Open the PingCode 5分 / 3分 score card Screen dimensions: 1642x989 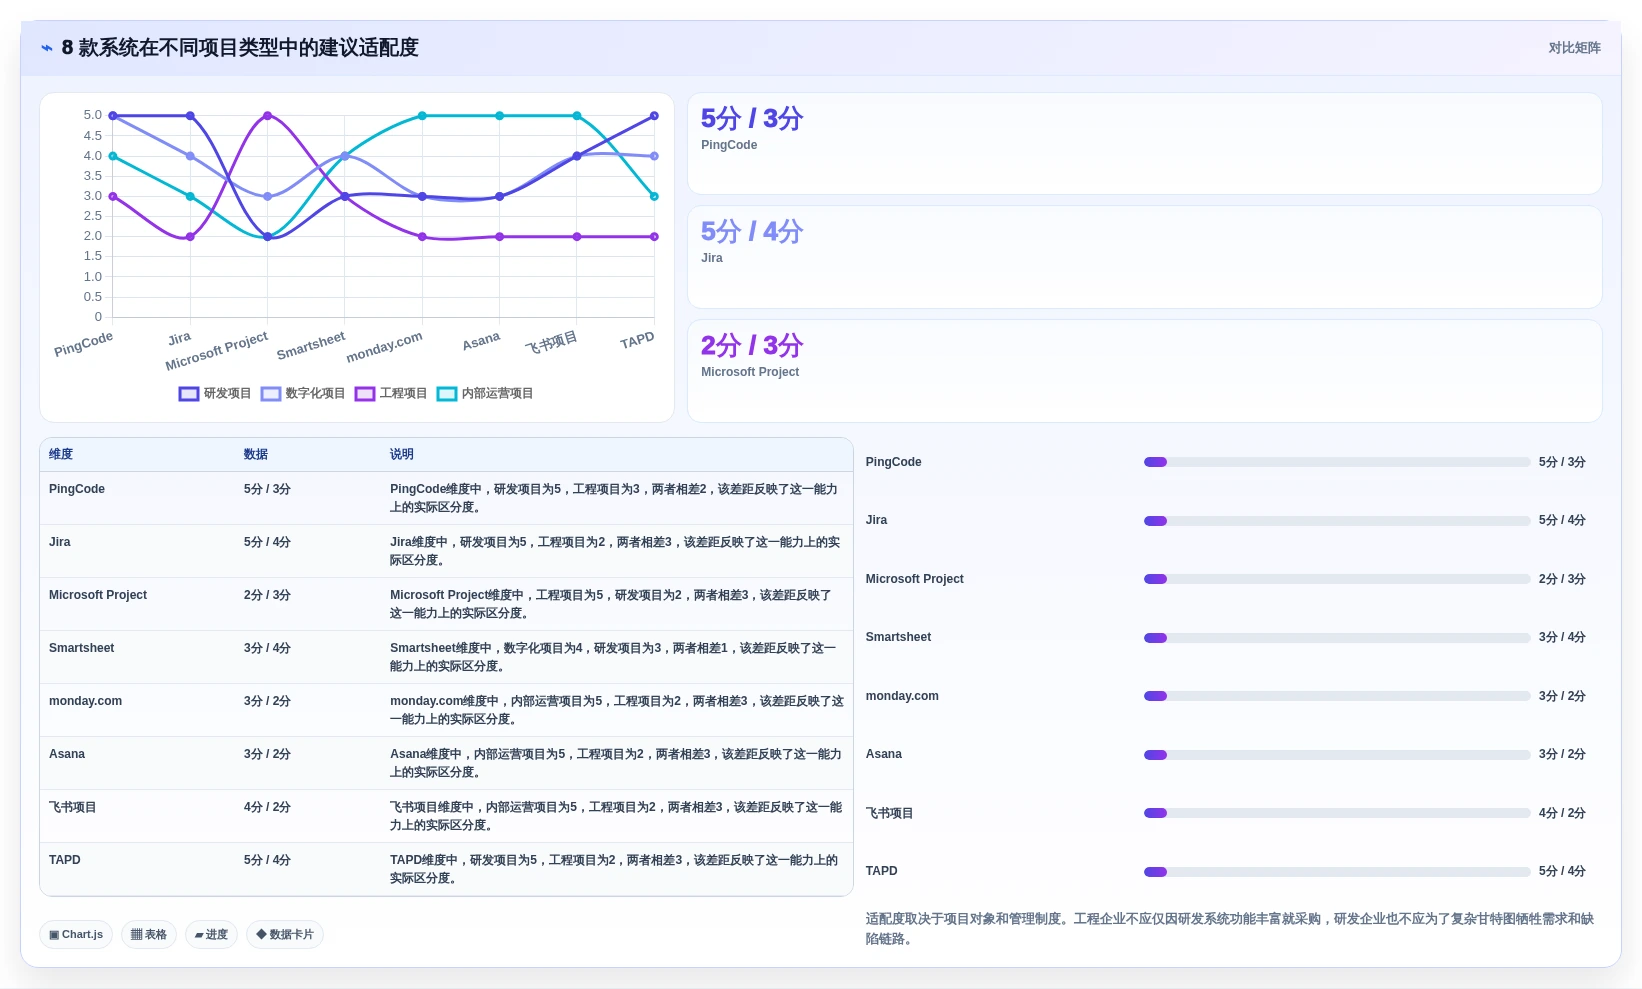[x=1144, y=144]
